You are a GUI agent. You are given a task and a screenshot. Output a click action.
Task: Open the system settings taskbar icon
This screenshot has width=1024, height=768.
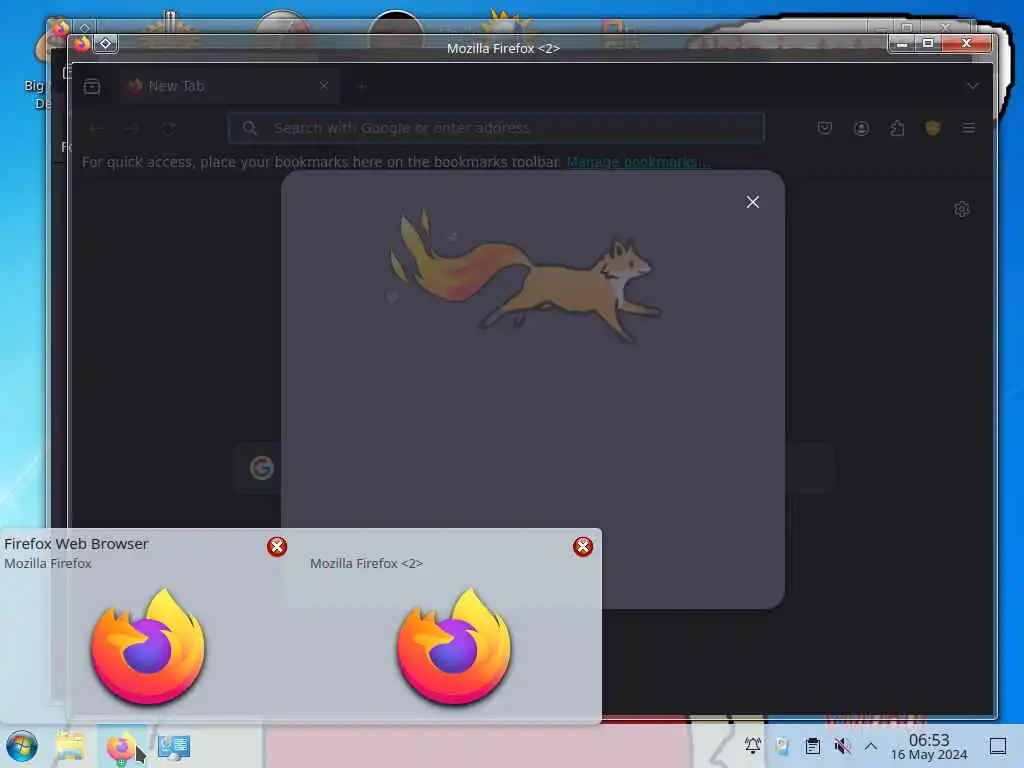[174, 746]
